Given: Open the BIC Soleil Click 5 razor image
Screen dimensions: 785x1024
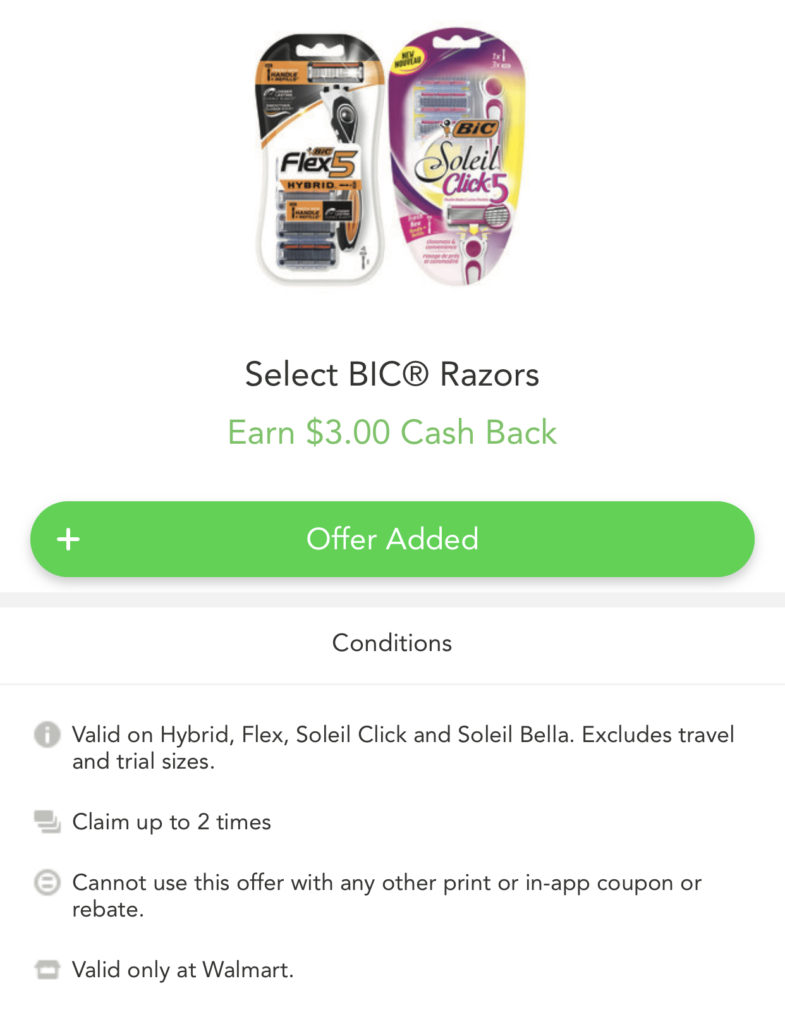Looking at the screenshot, I should [457, 157].
